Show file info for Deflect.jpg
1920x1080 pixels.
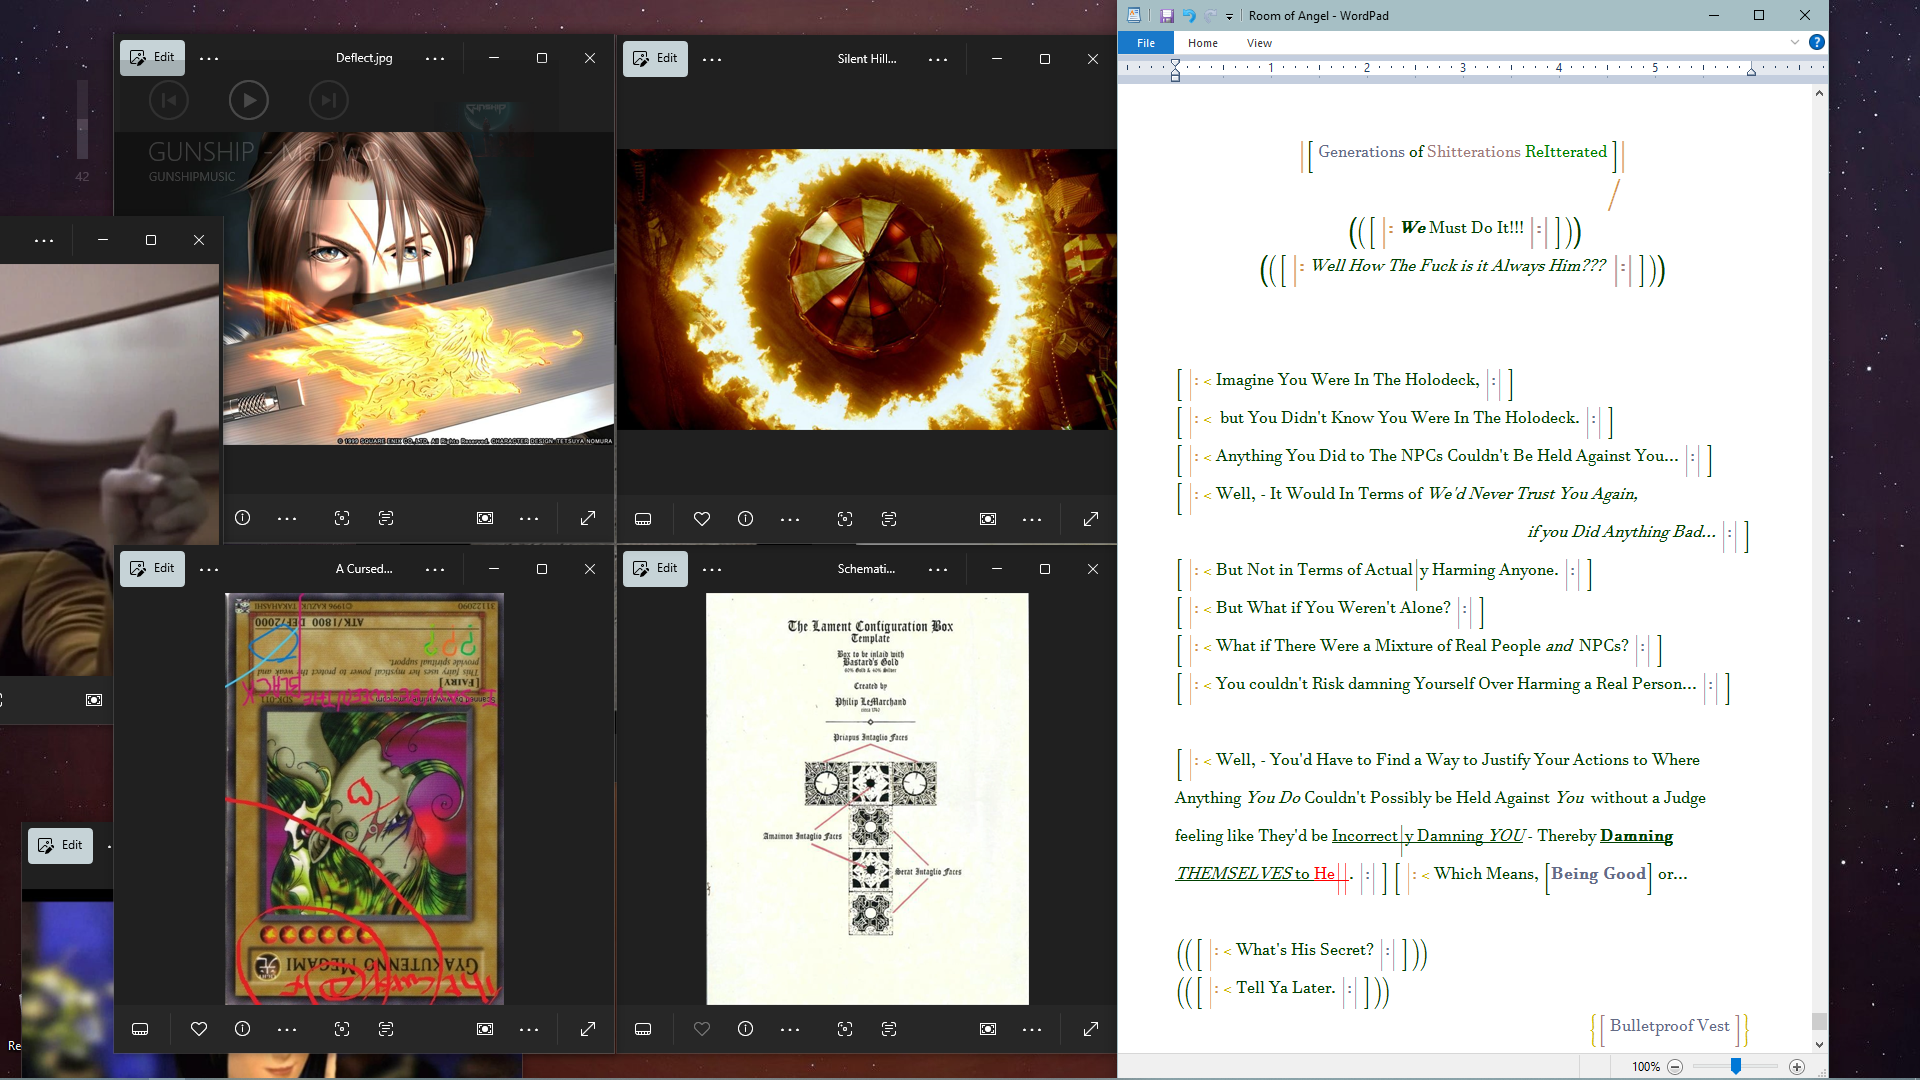point(242,518)
